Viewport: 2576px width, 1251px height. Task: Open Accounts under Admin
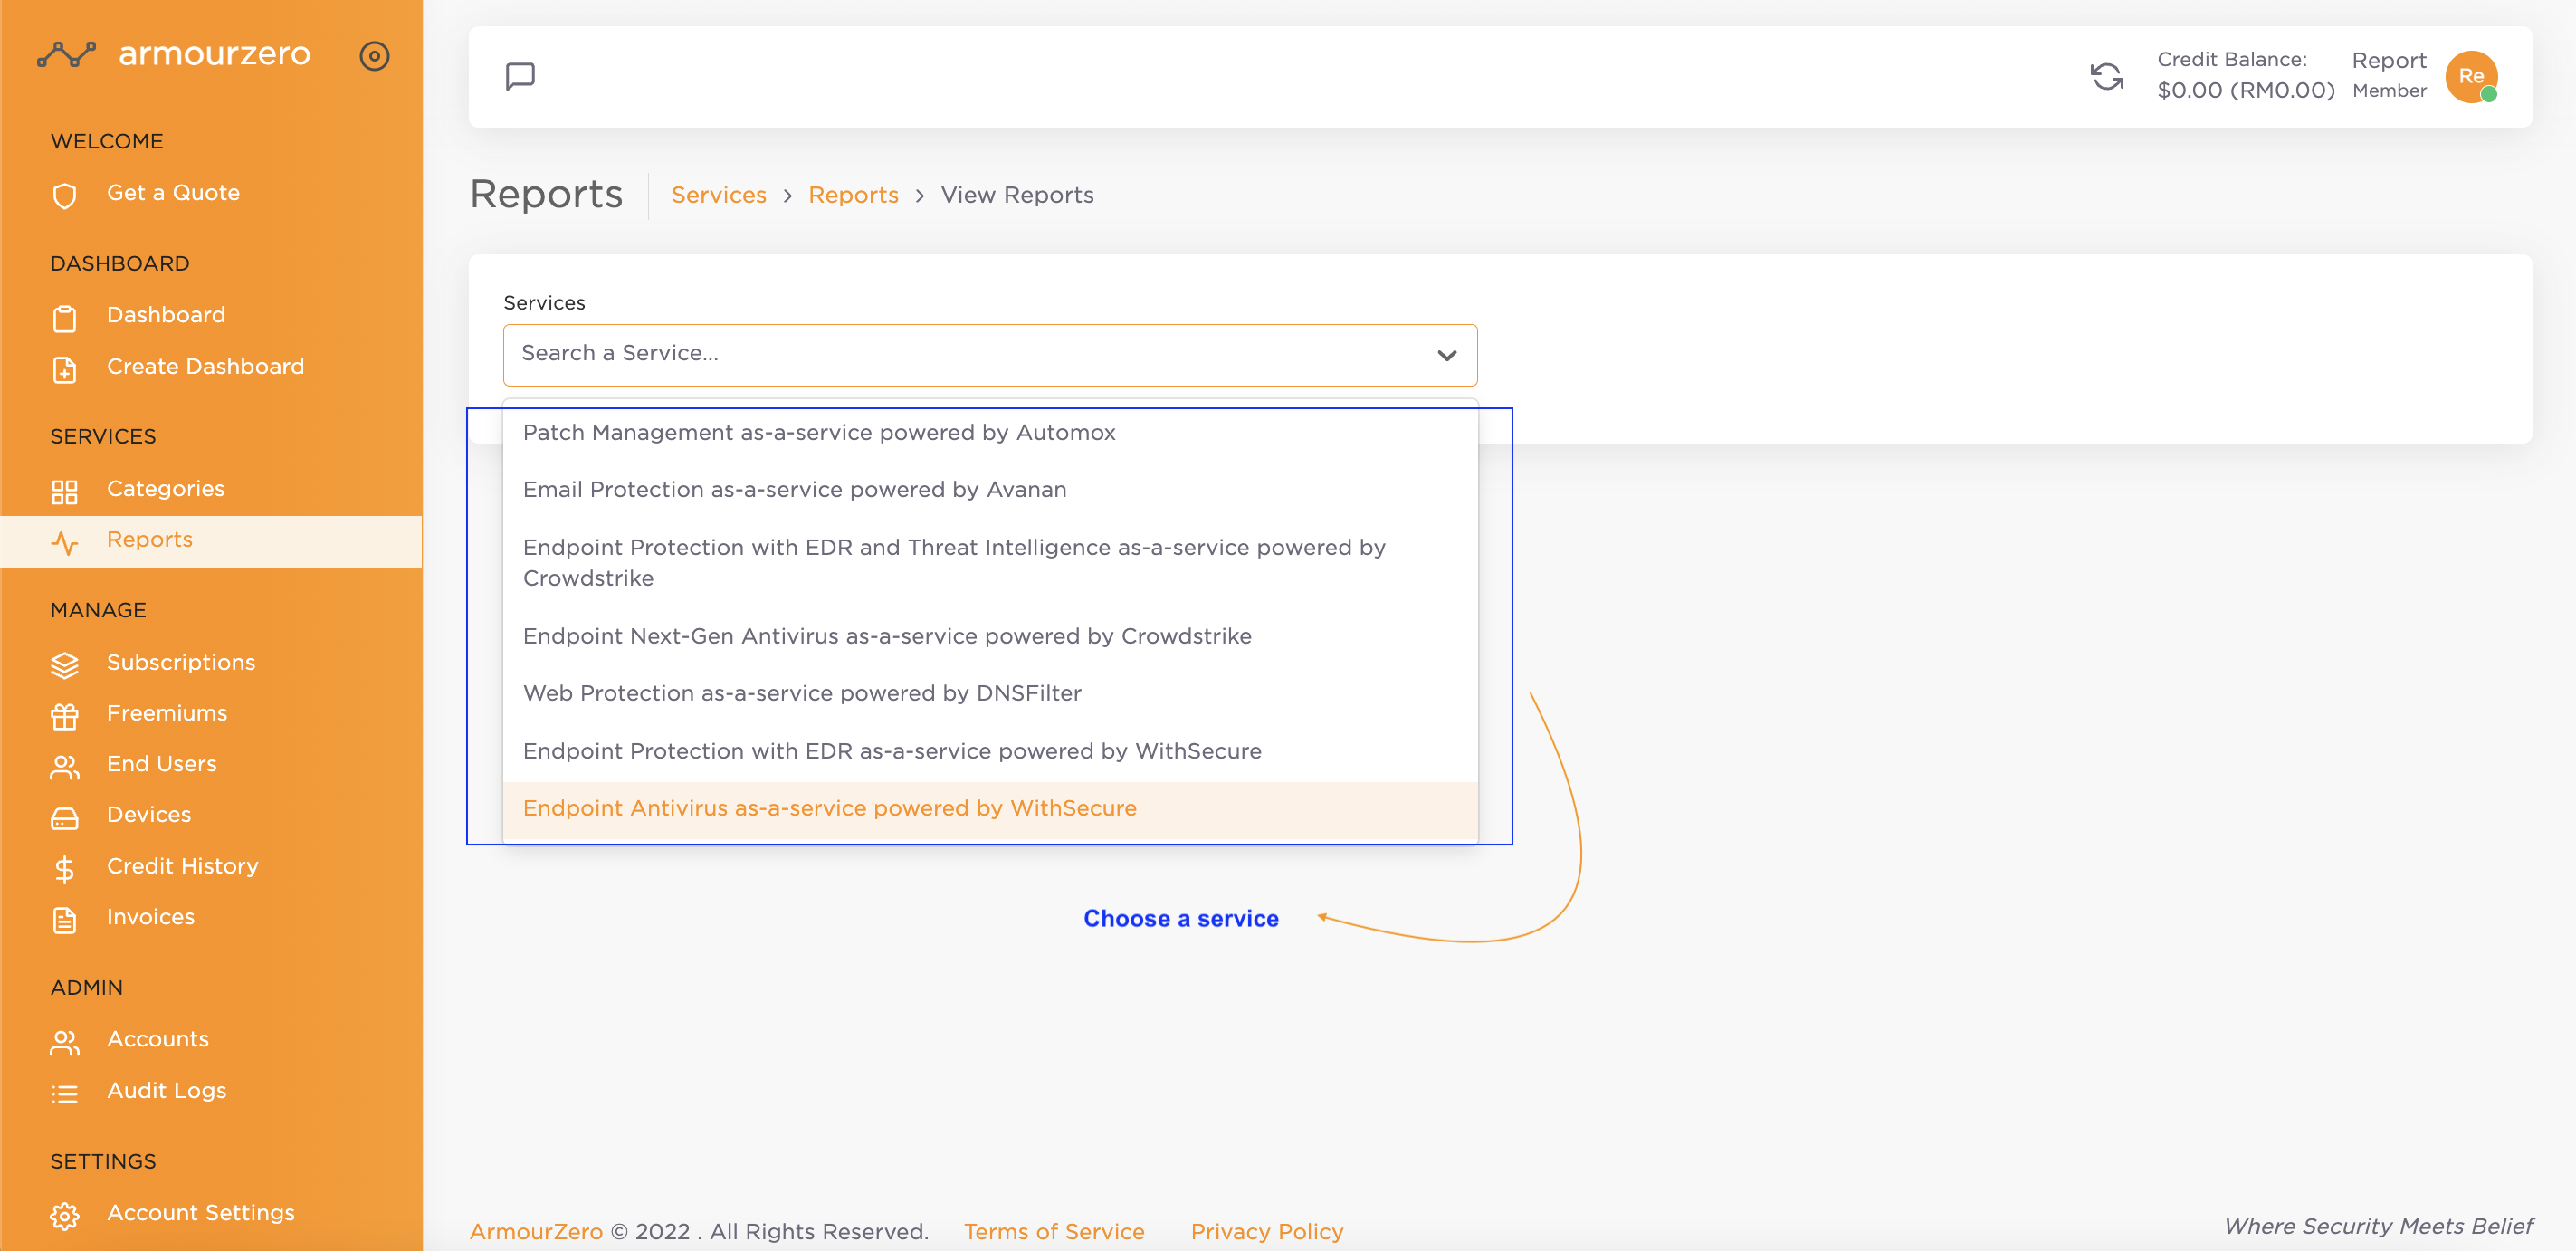(x=158, y=1039)
